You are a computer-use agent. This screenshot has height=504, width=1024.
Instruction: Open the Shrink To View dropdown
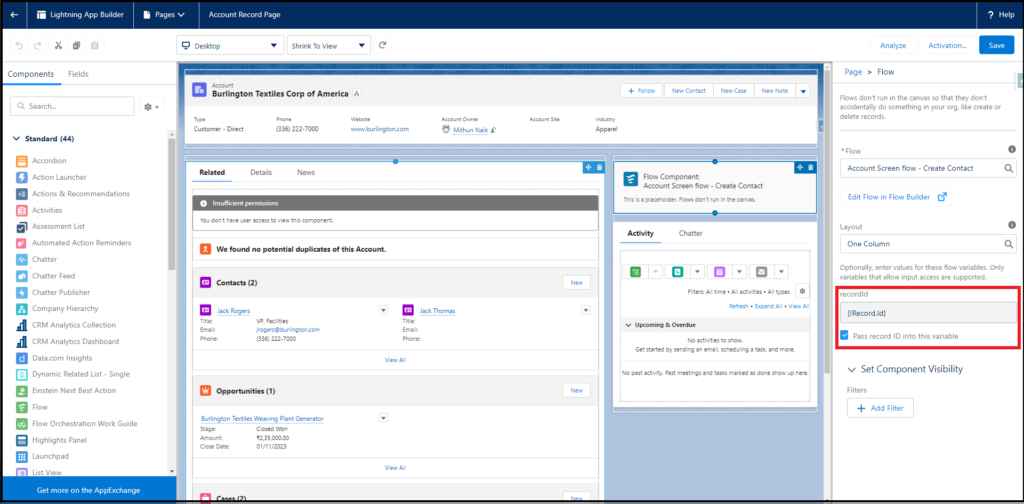[328, 46]
